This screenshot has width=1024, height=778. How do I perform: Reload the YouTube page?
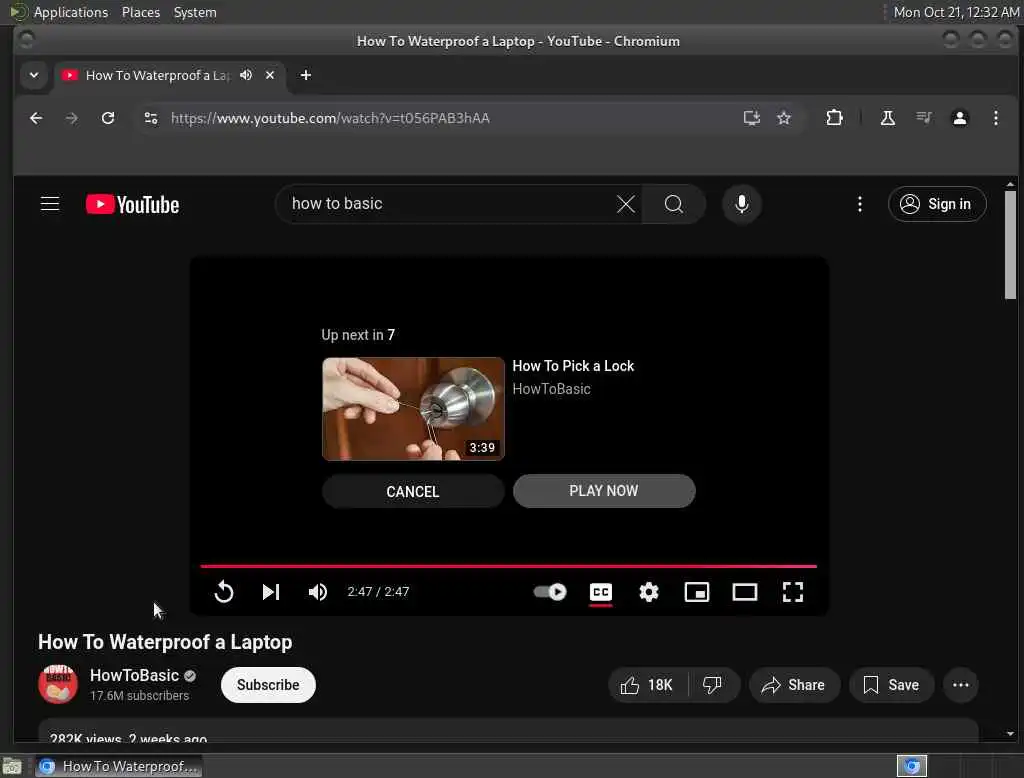point(108,118)
